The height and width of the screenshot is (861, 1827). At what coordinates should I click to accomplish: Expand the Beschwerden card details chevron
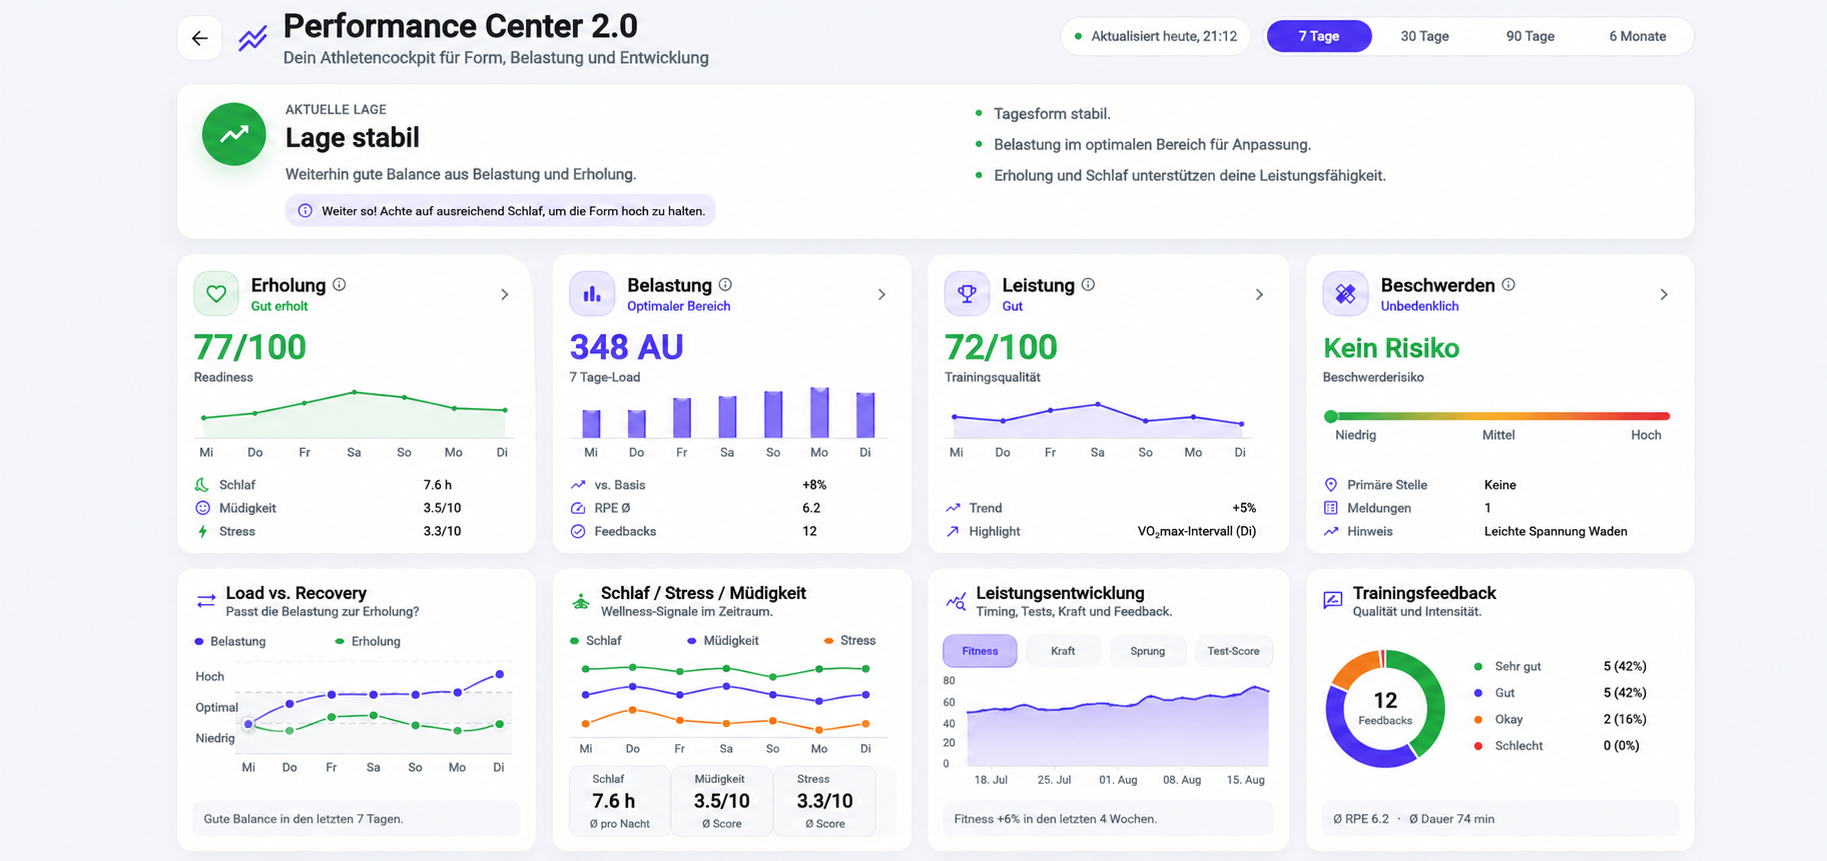coord(1664,295)
